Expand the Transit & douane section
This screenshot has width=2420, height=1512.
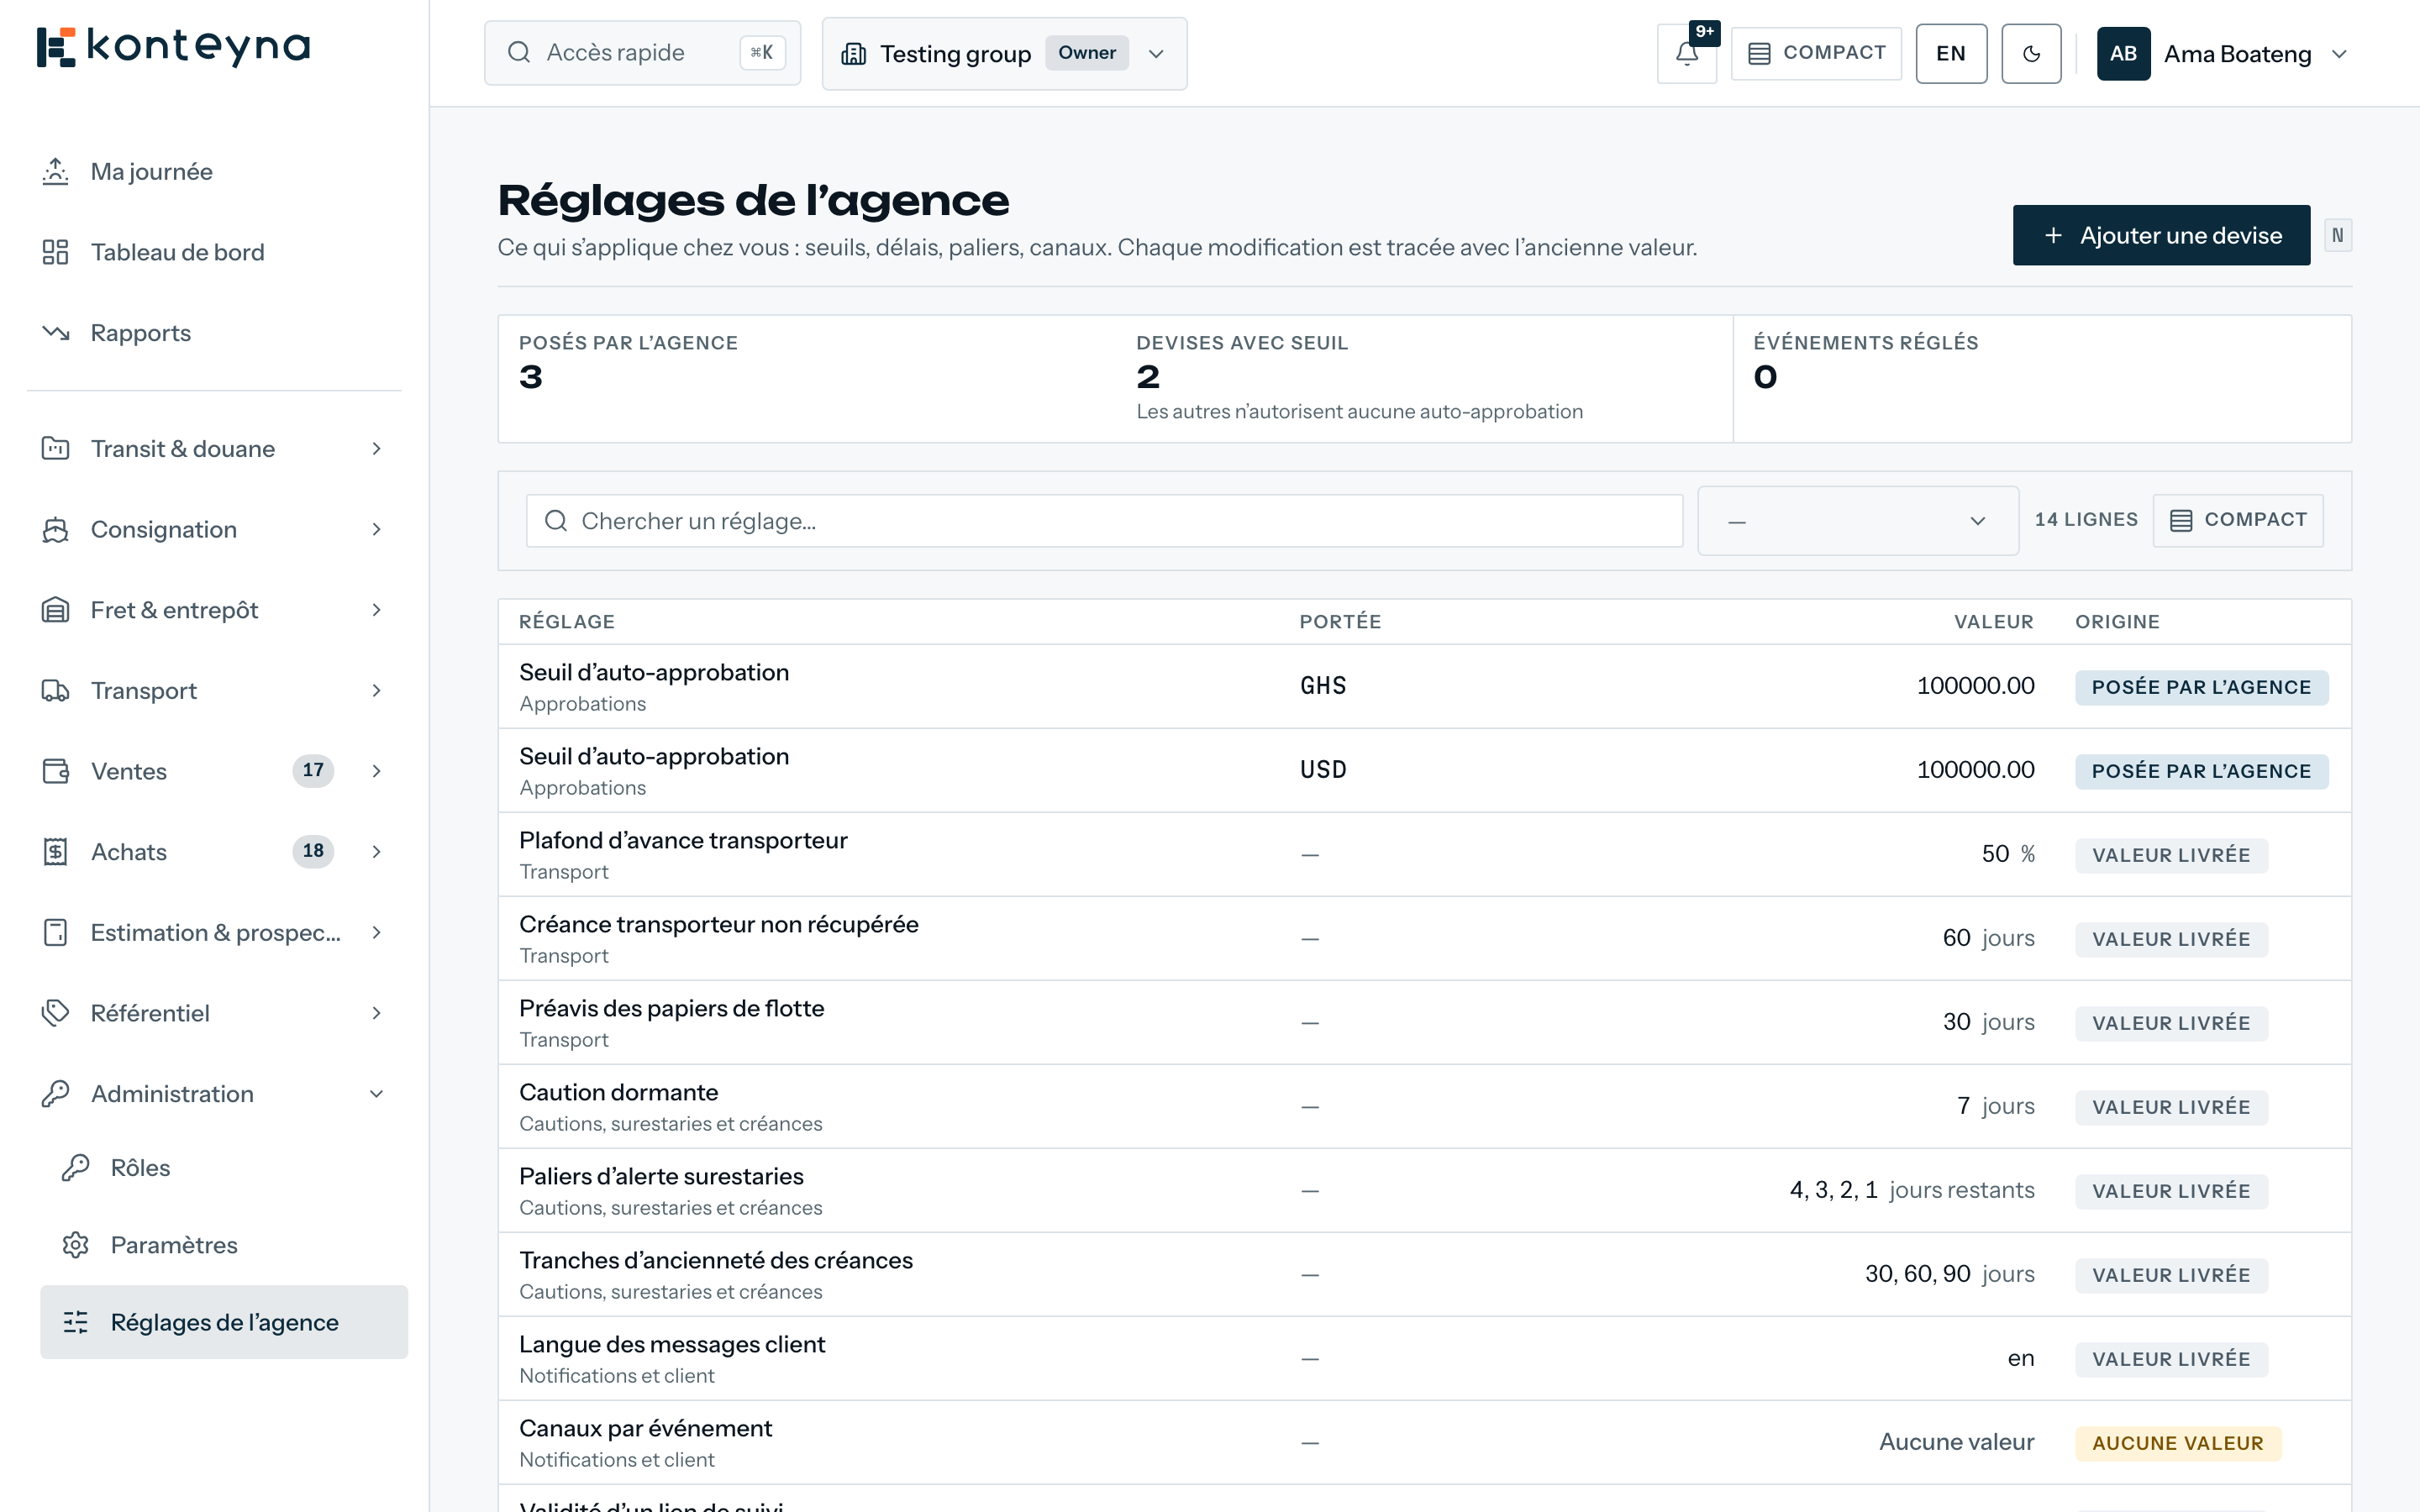tap(377, 448)
